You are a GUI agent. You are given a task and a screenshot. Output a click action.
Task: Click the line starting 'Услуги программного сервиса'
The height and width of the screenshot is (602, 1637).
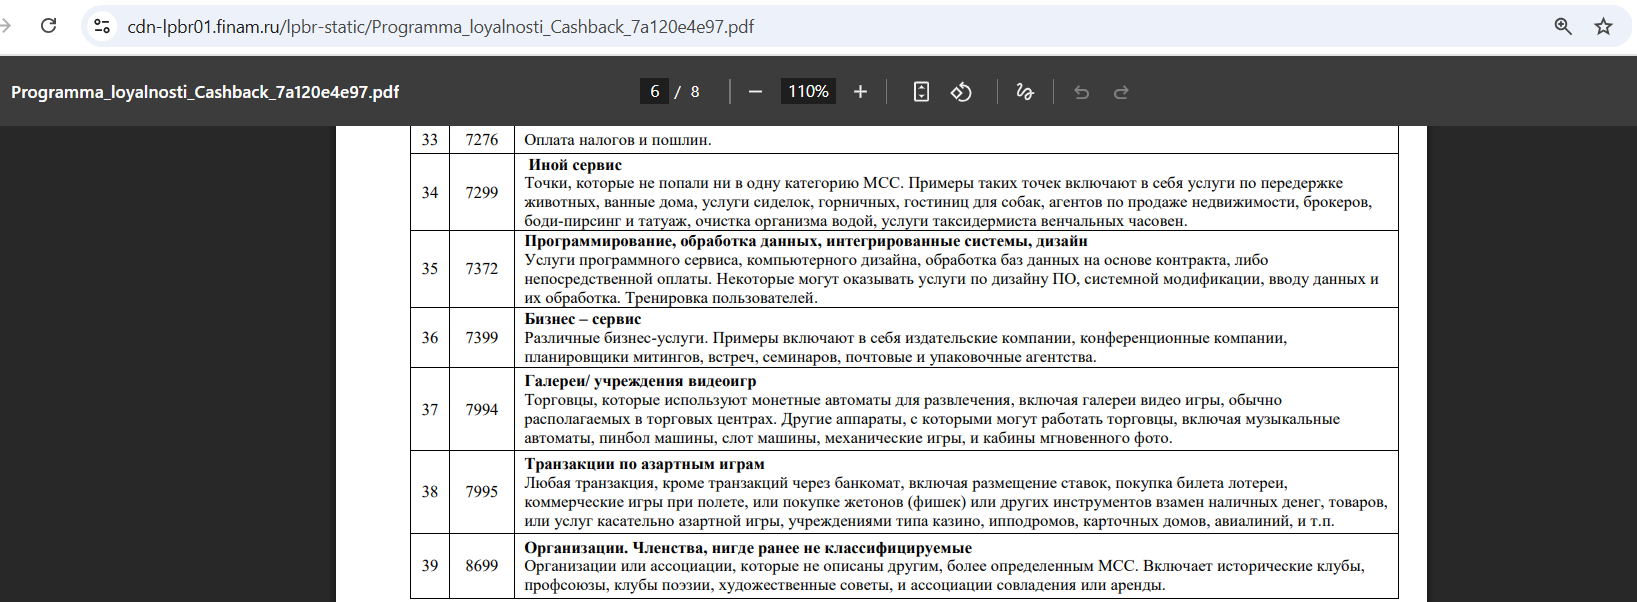point(896,260)
